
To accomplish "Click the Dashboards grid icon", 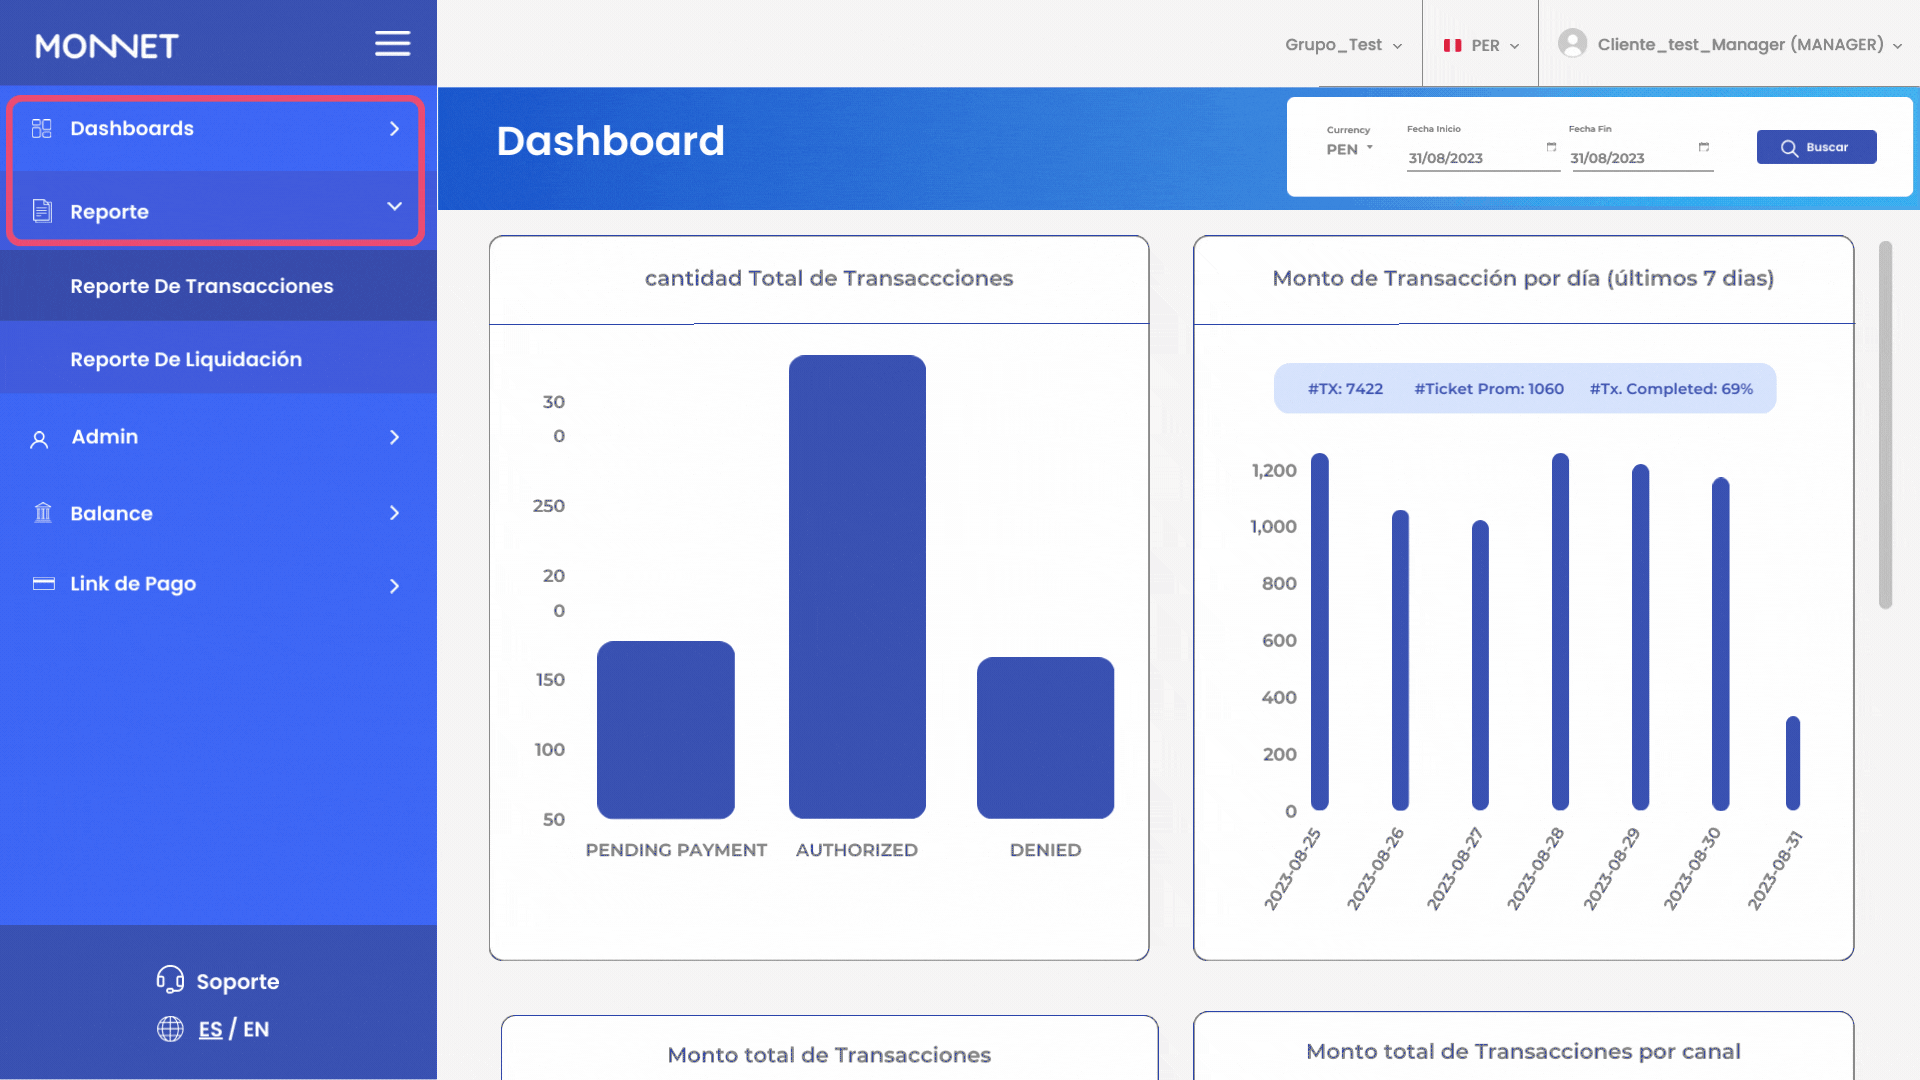I will [x=41, y=128].
